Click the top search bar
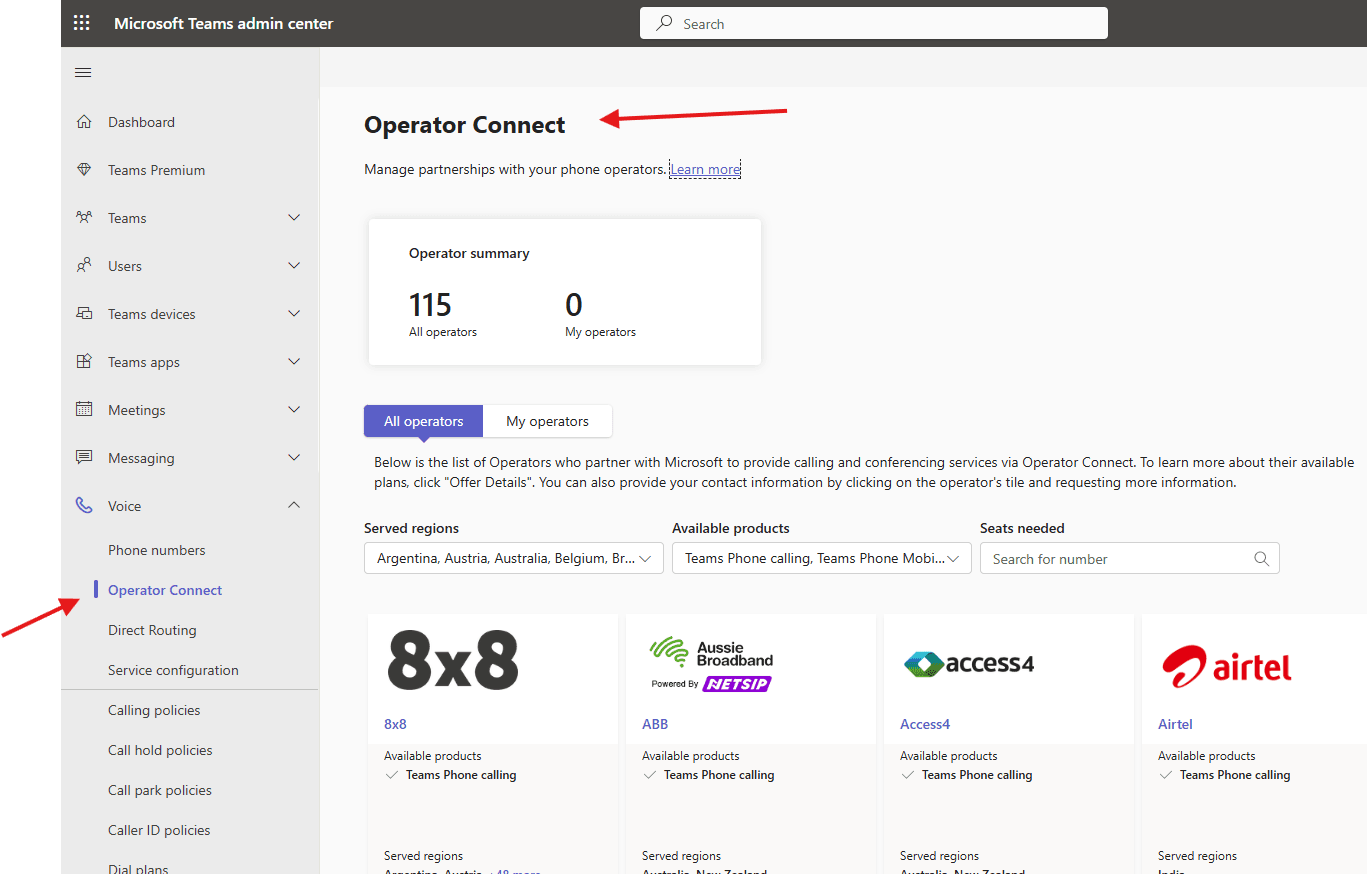Viewport: 1367px width, 874px height. tap(873, 22)
